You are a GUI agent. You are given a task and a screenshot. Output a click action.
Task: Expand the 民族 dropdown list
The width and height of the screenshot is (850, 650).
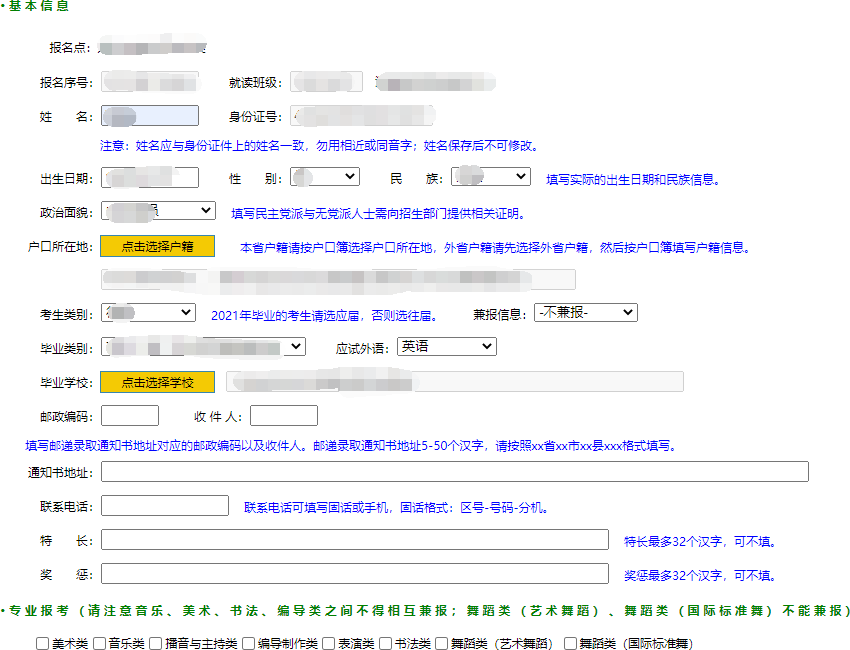tap(490, 177)
